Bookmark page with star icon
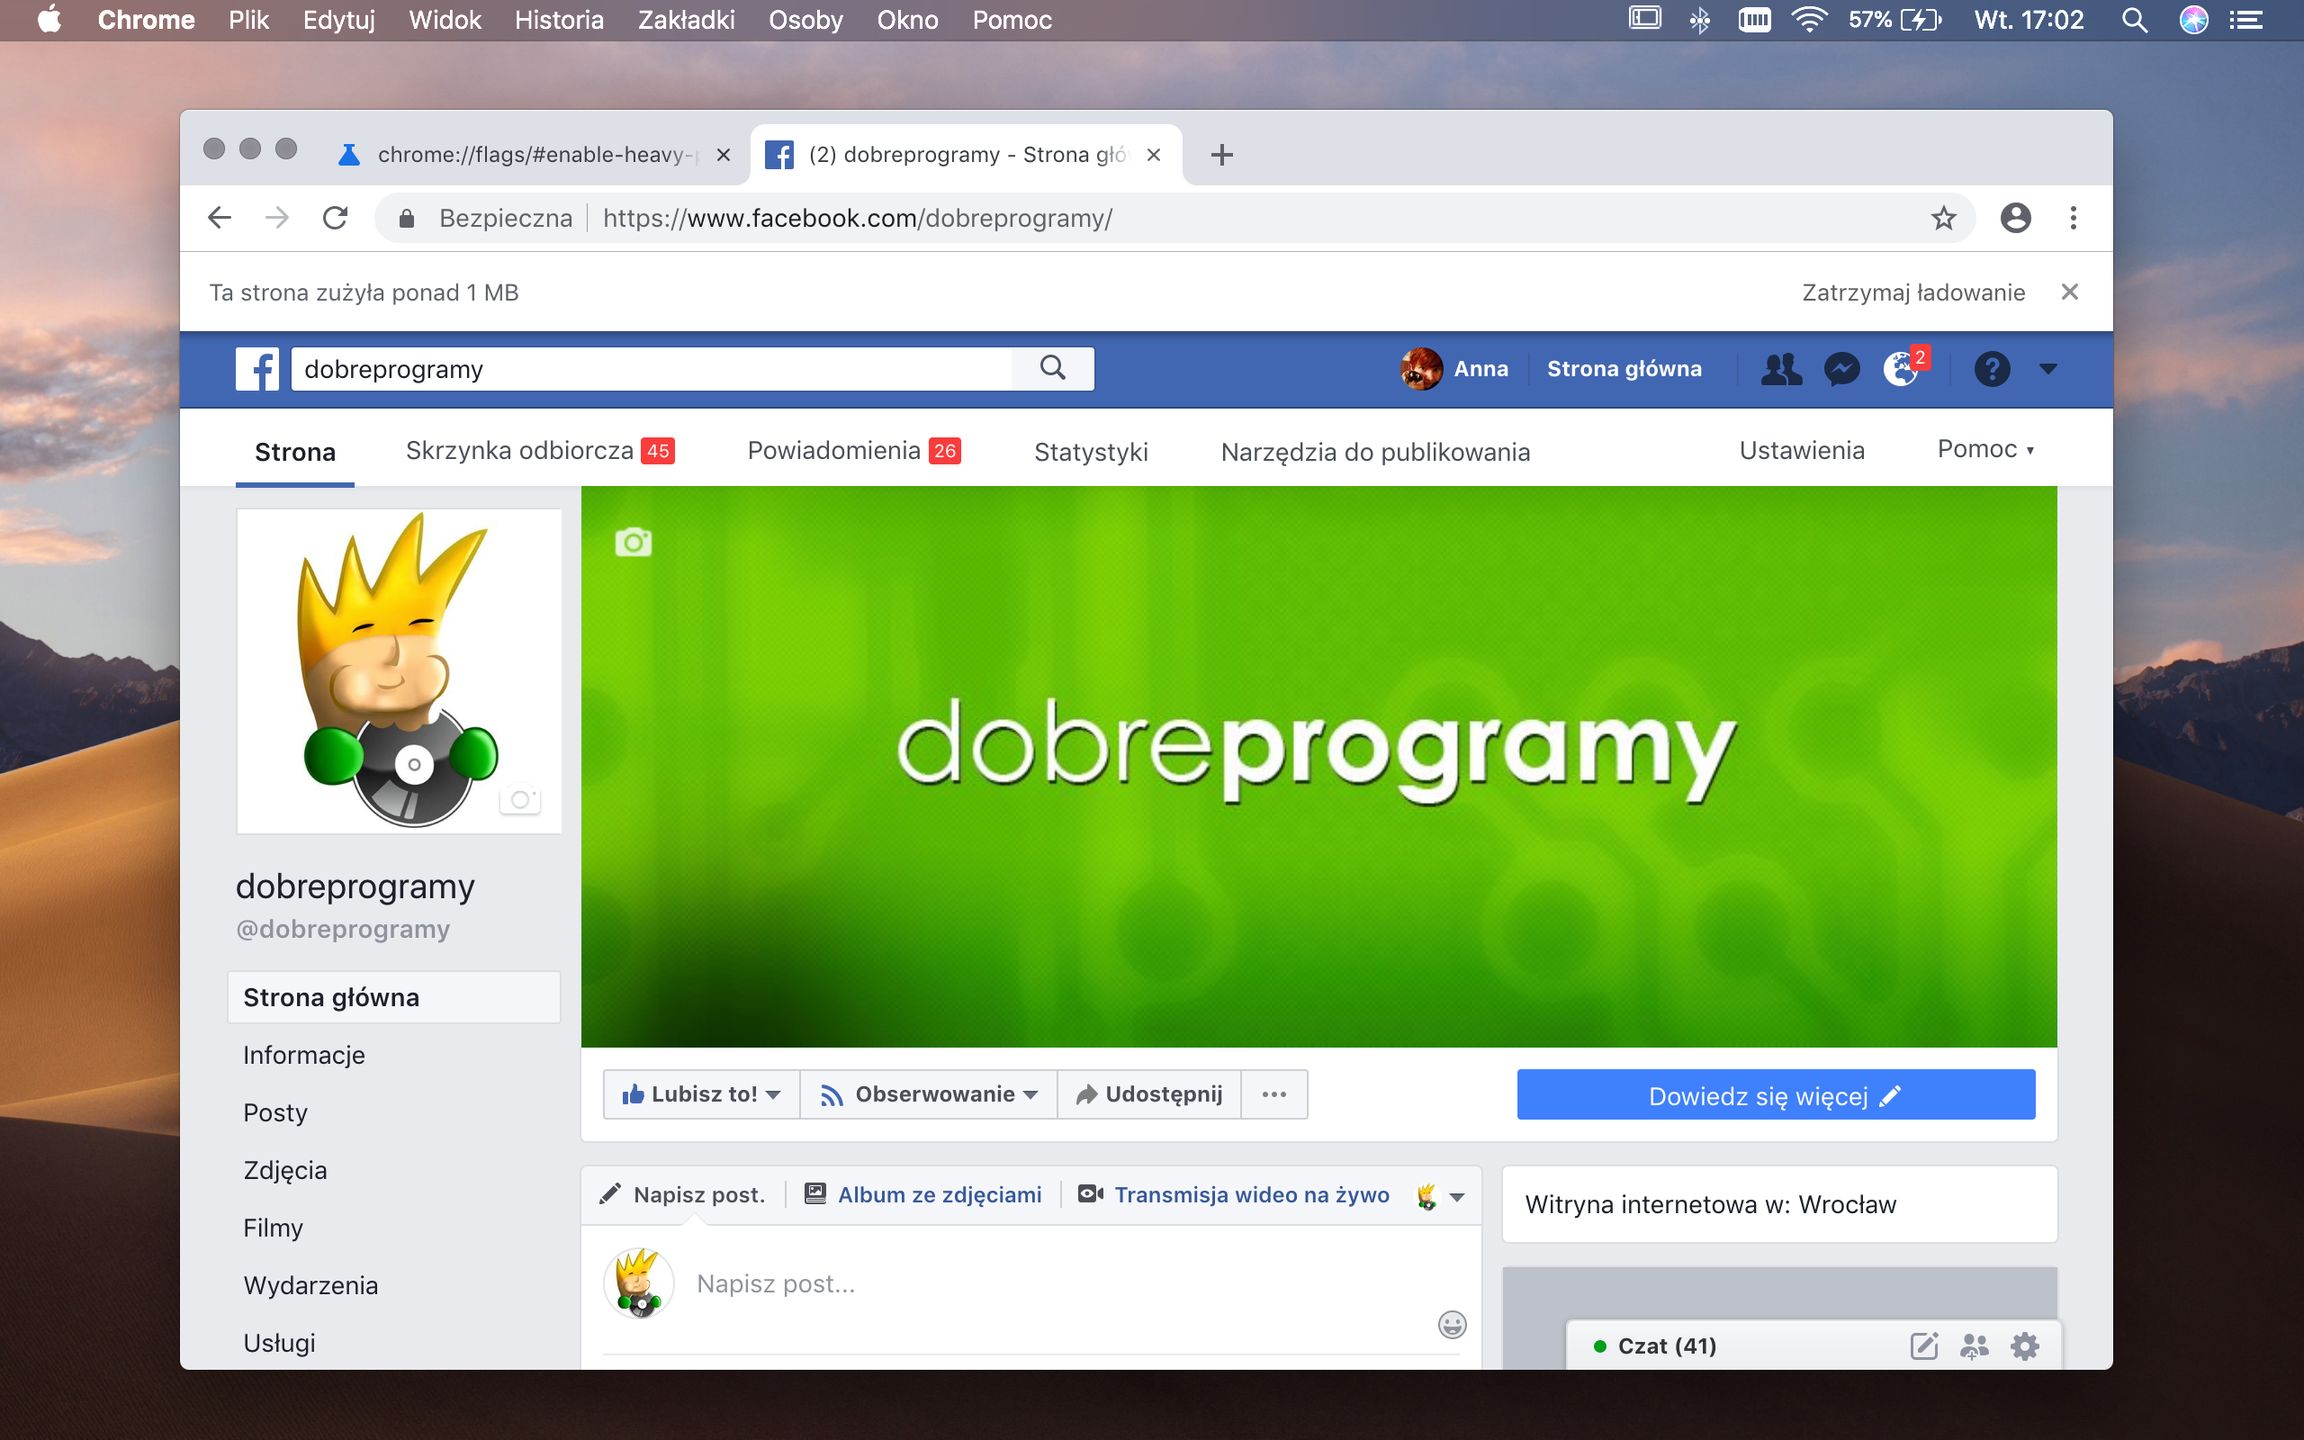 point(1943,218)
